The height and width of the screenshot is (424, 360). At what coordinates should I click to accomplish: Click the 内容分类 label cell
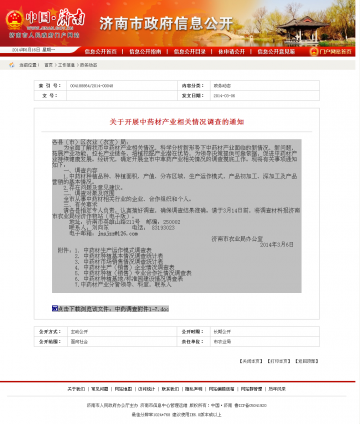point(194,86)
